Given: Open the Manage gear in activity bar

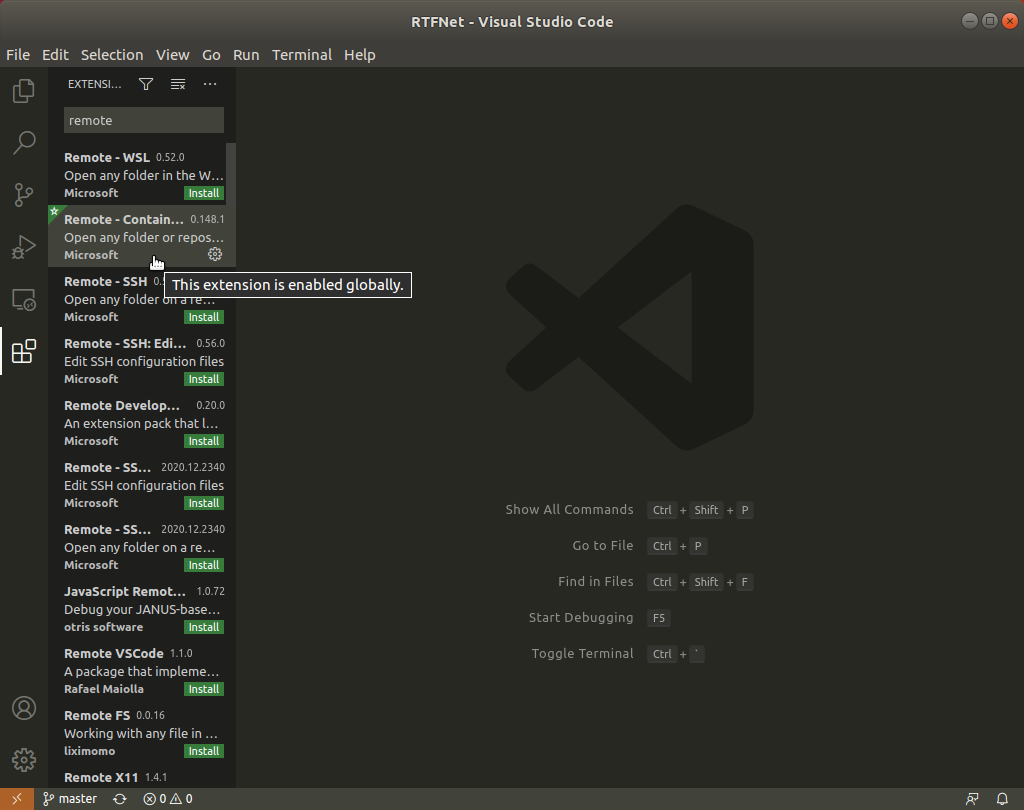Looking at the screenshot, I should coord(24,760).
